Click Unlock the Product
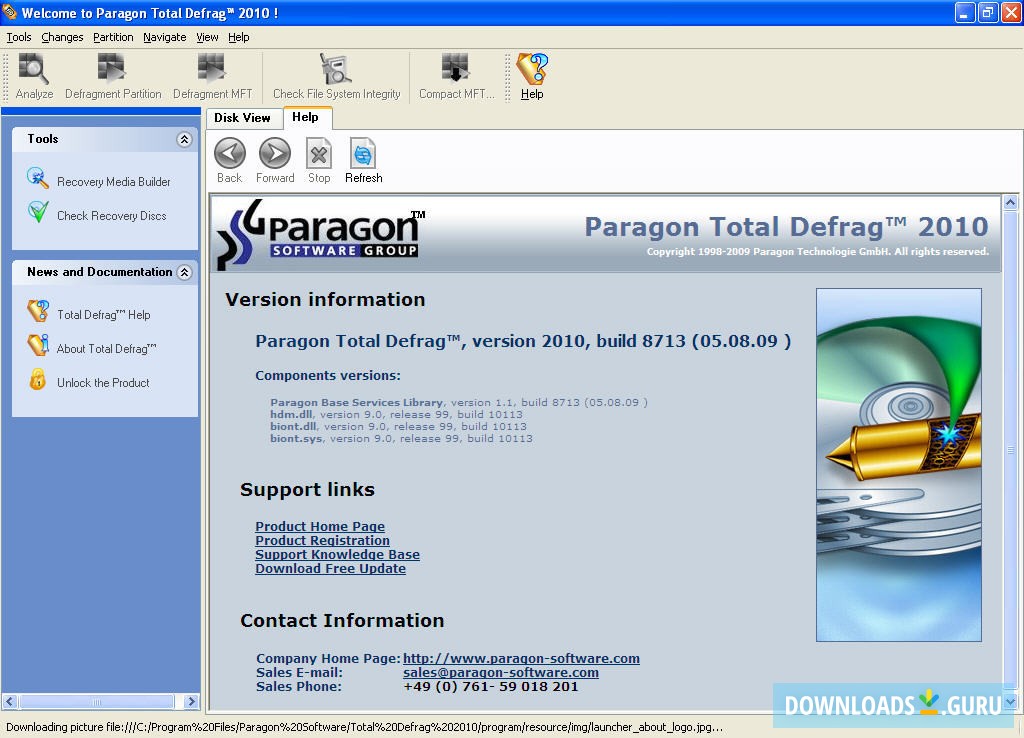 click(102, 382)
